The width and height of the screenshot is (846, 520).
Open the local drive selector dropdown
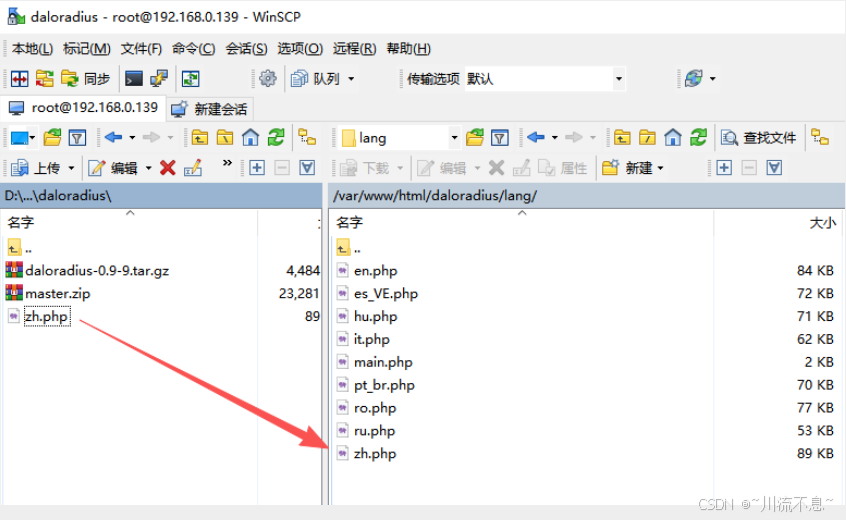coord(23,138)
